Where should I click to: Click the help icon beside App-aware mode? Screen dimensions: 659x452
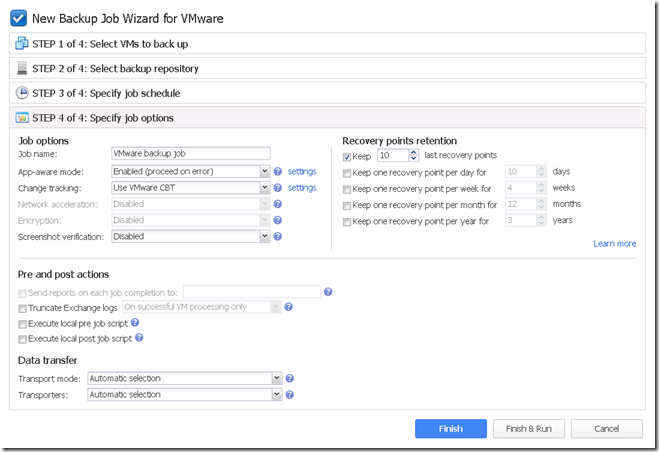pyautogui.click(x=277, y=172)
